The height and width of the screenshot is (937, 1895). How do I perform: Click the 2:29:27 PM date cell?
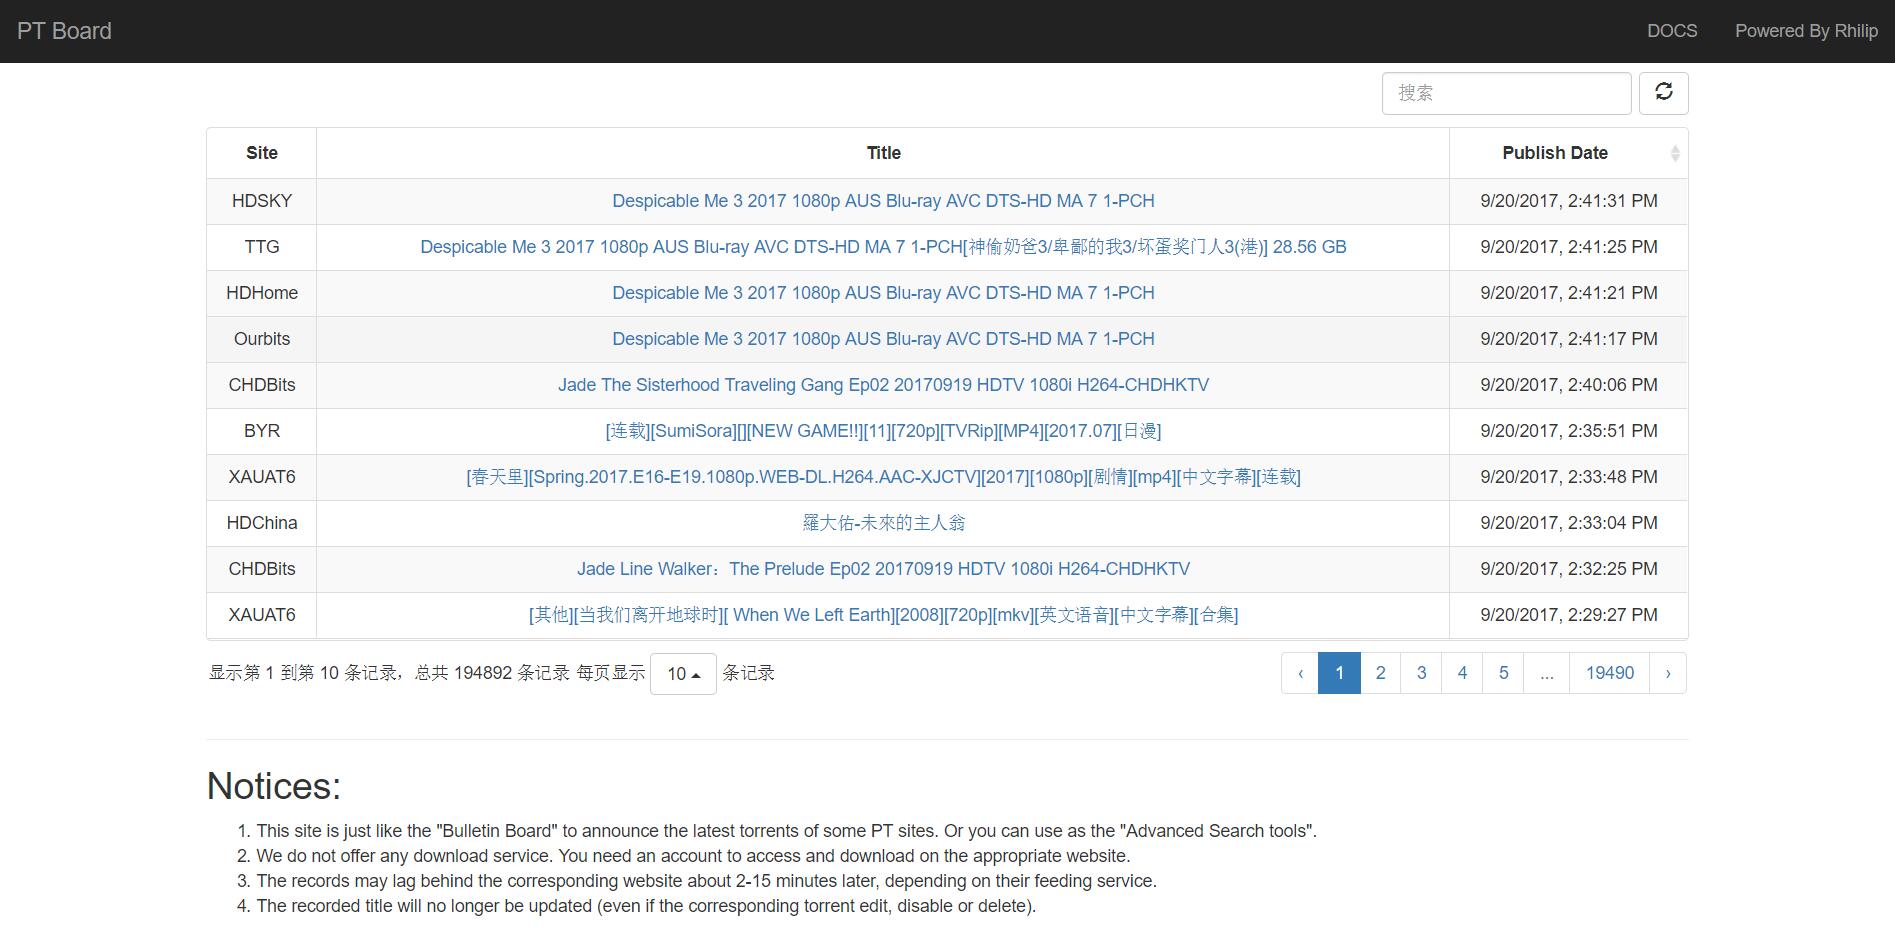[1569, 615]
